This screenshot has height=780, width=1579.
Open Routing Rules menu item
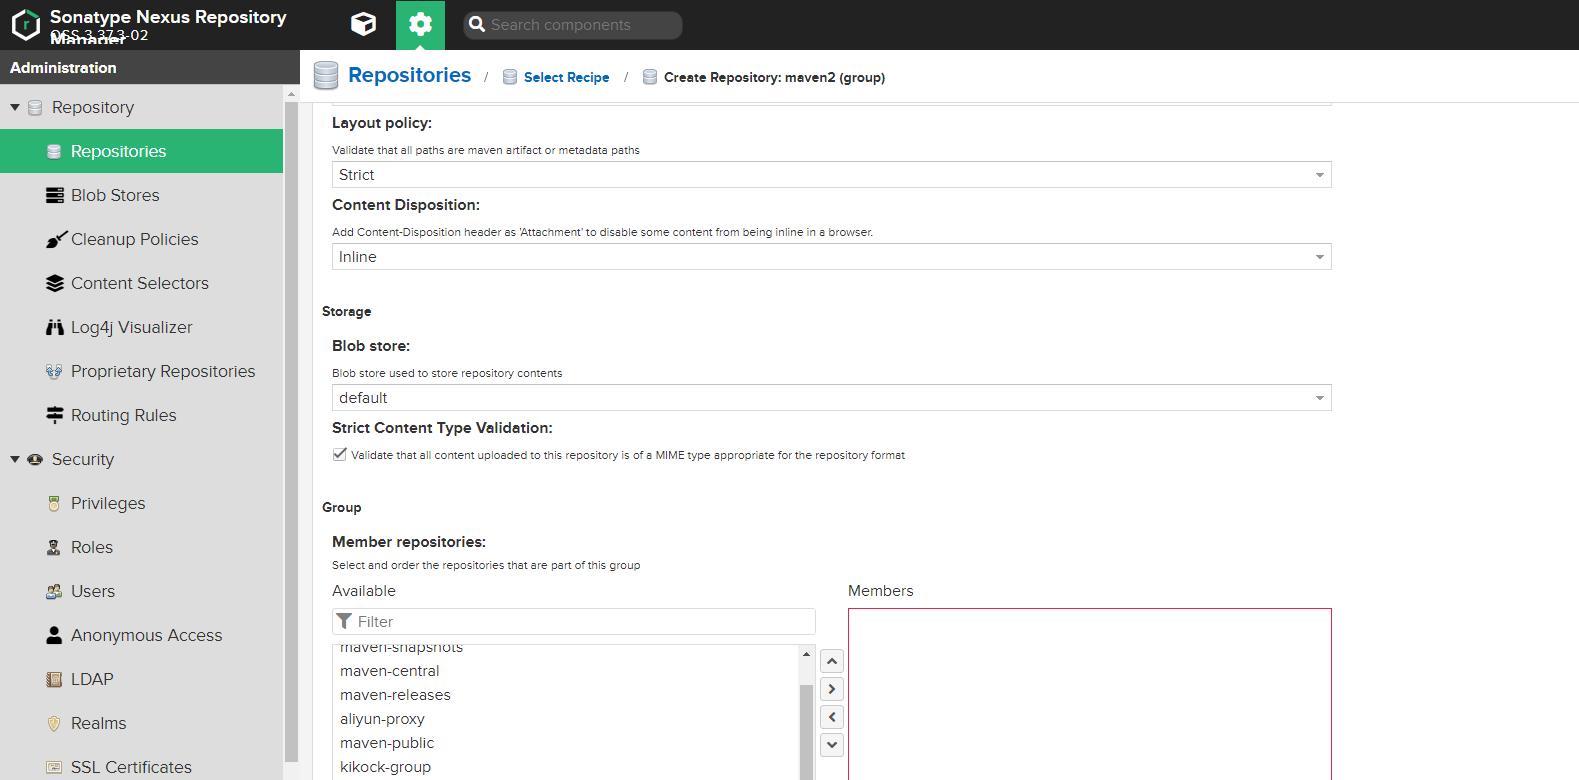point(141,415)
